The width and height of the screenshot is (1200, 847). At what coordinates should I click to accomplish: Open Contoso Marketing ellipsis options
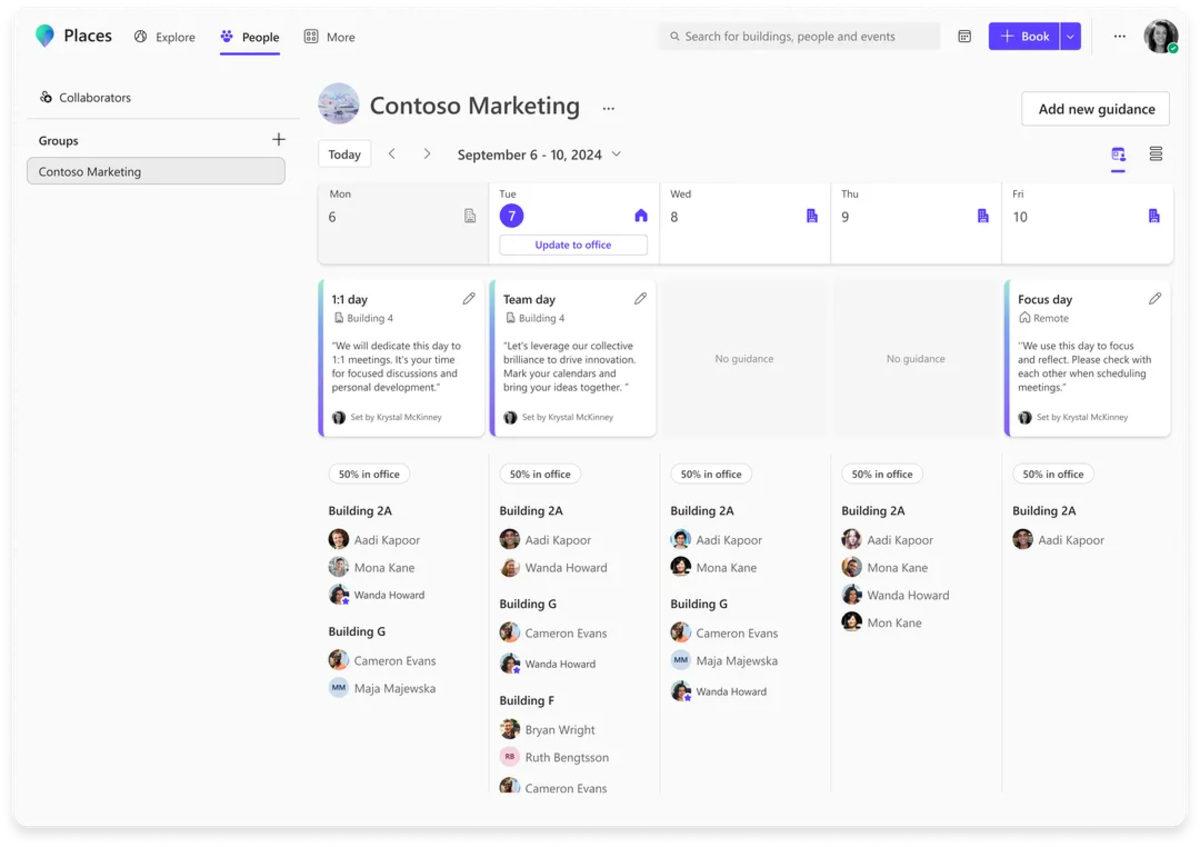click(x=608, y=108)
